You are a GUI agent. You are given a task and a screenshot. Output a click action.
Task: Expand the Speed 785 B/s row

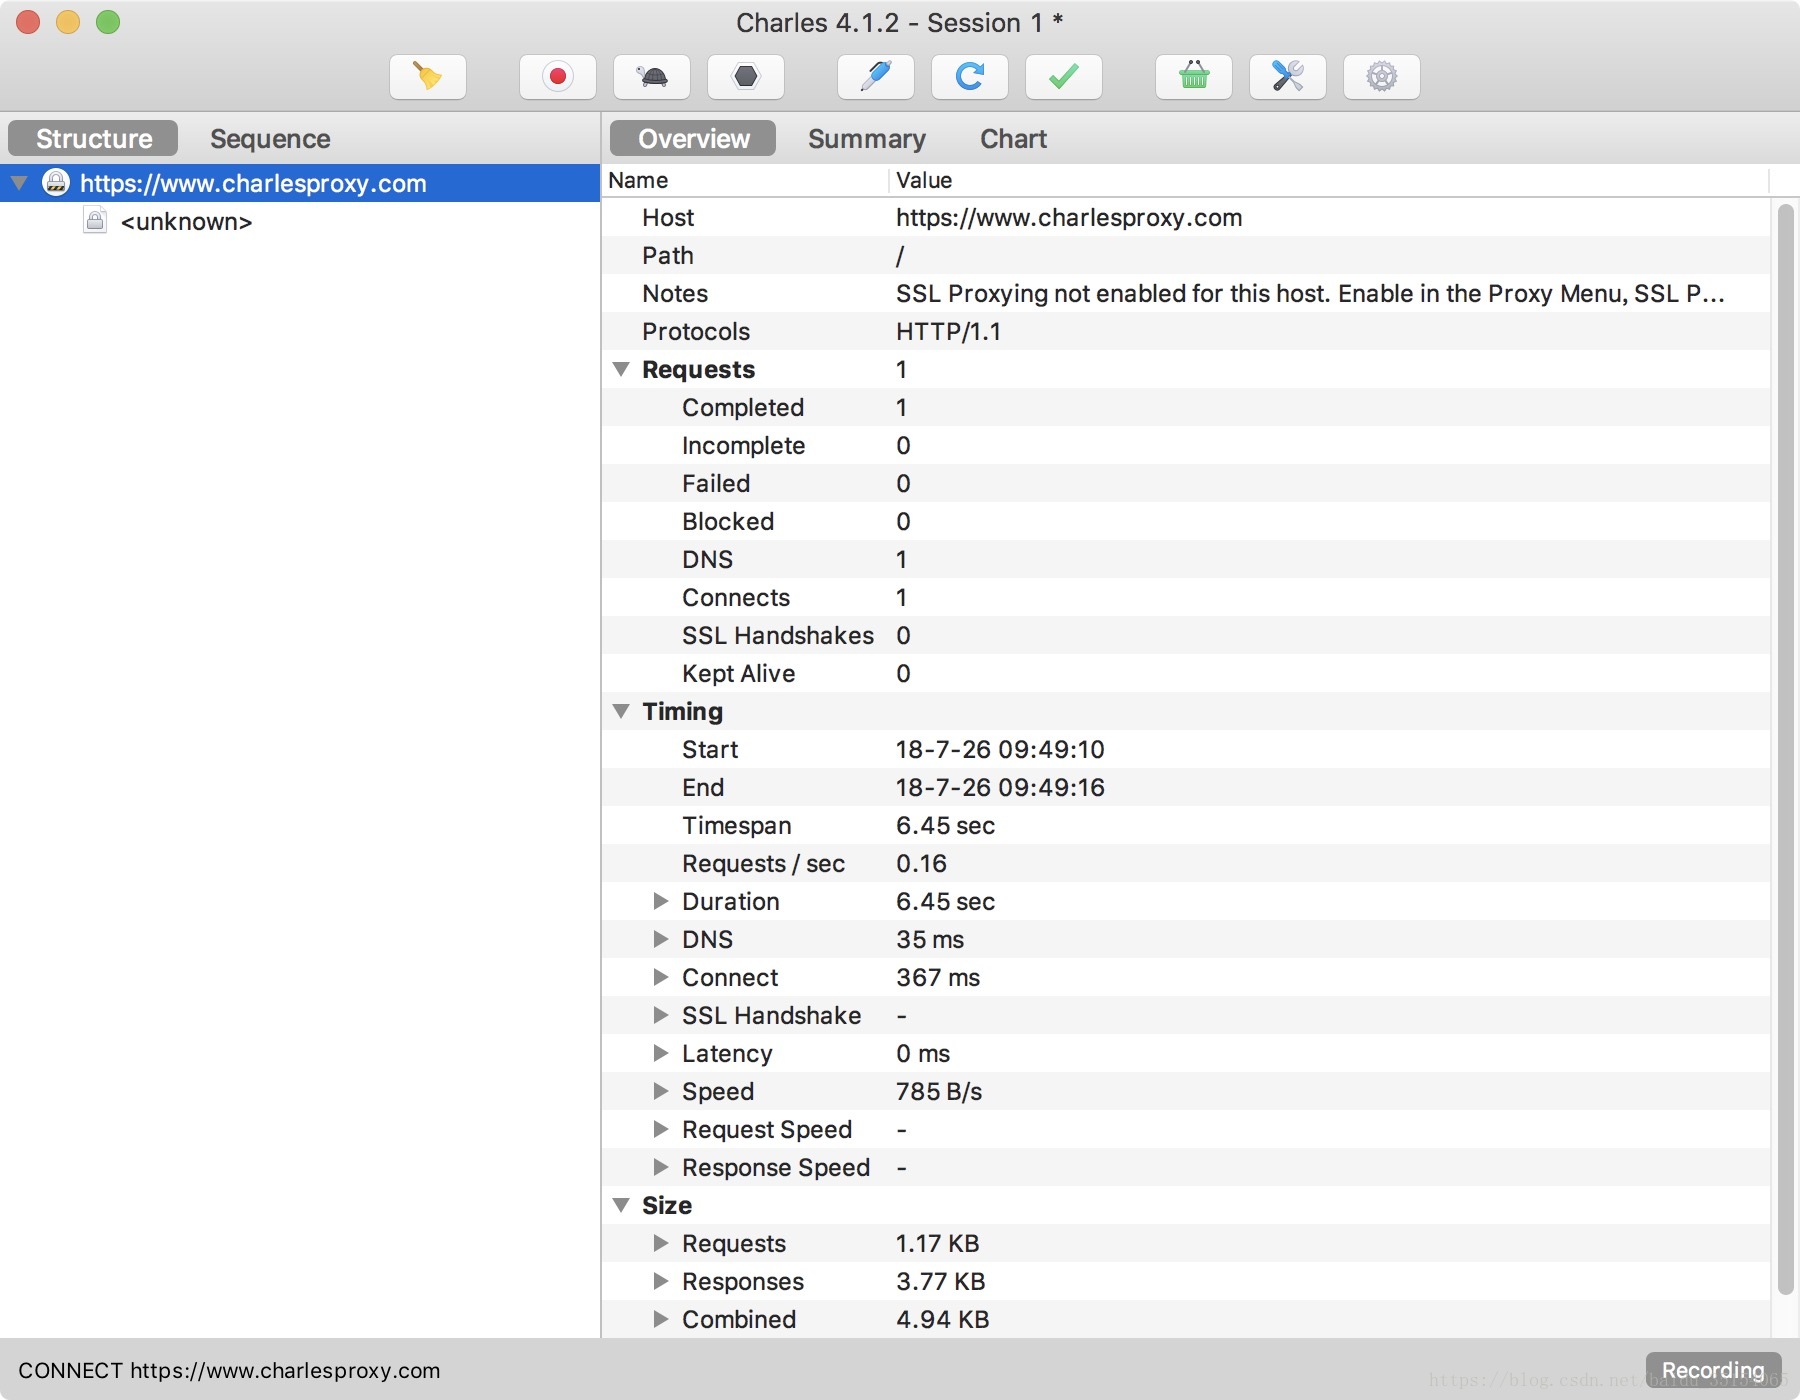660,1091
